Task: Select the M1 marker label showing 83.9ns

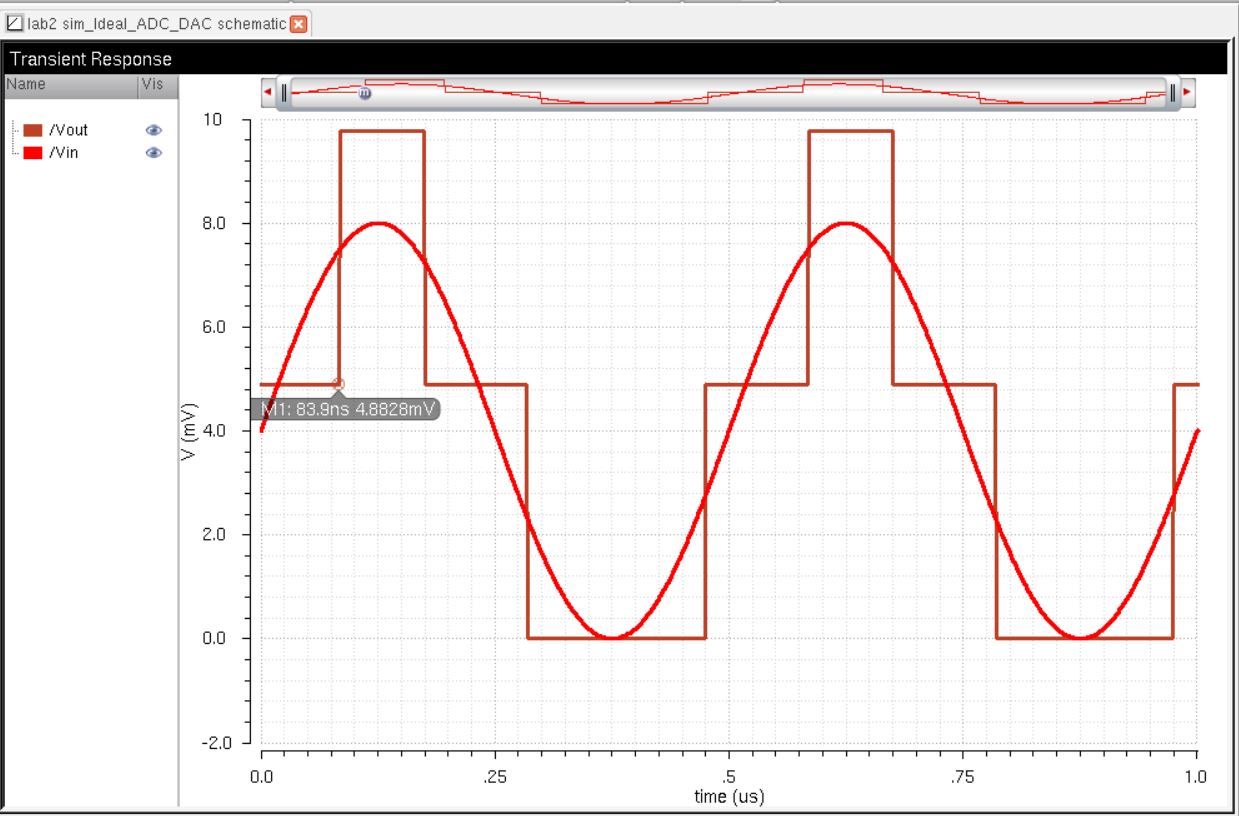Action: pos(348,409)
